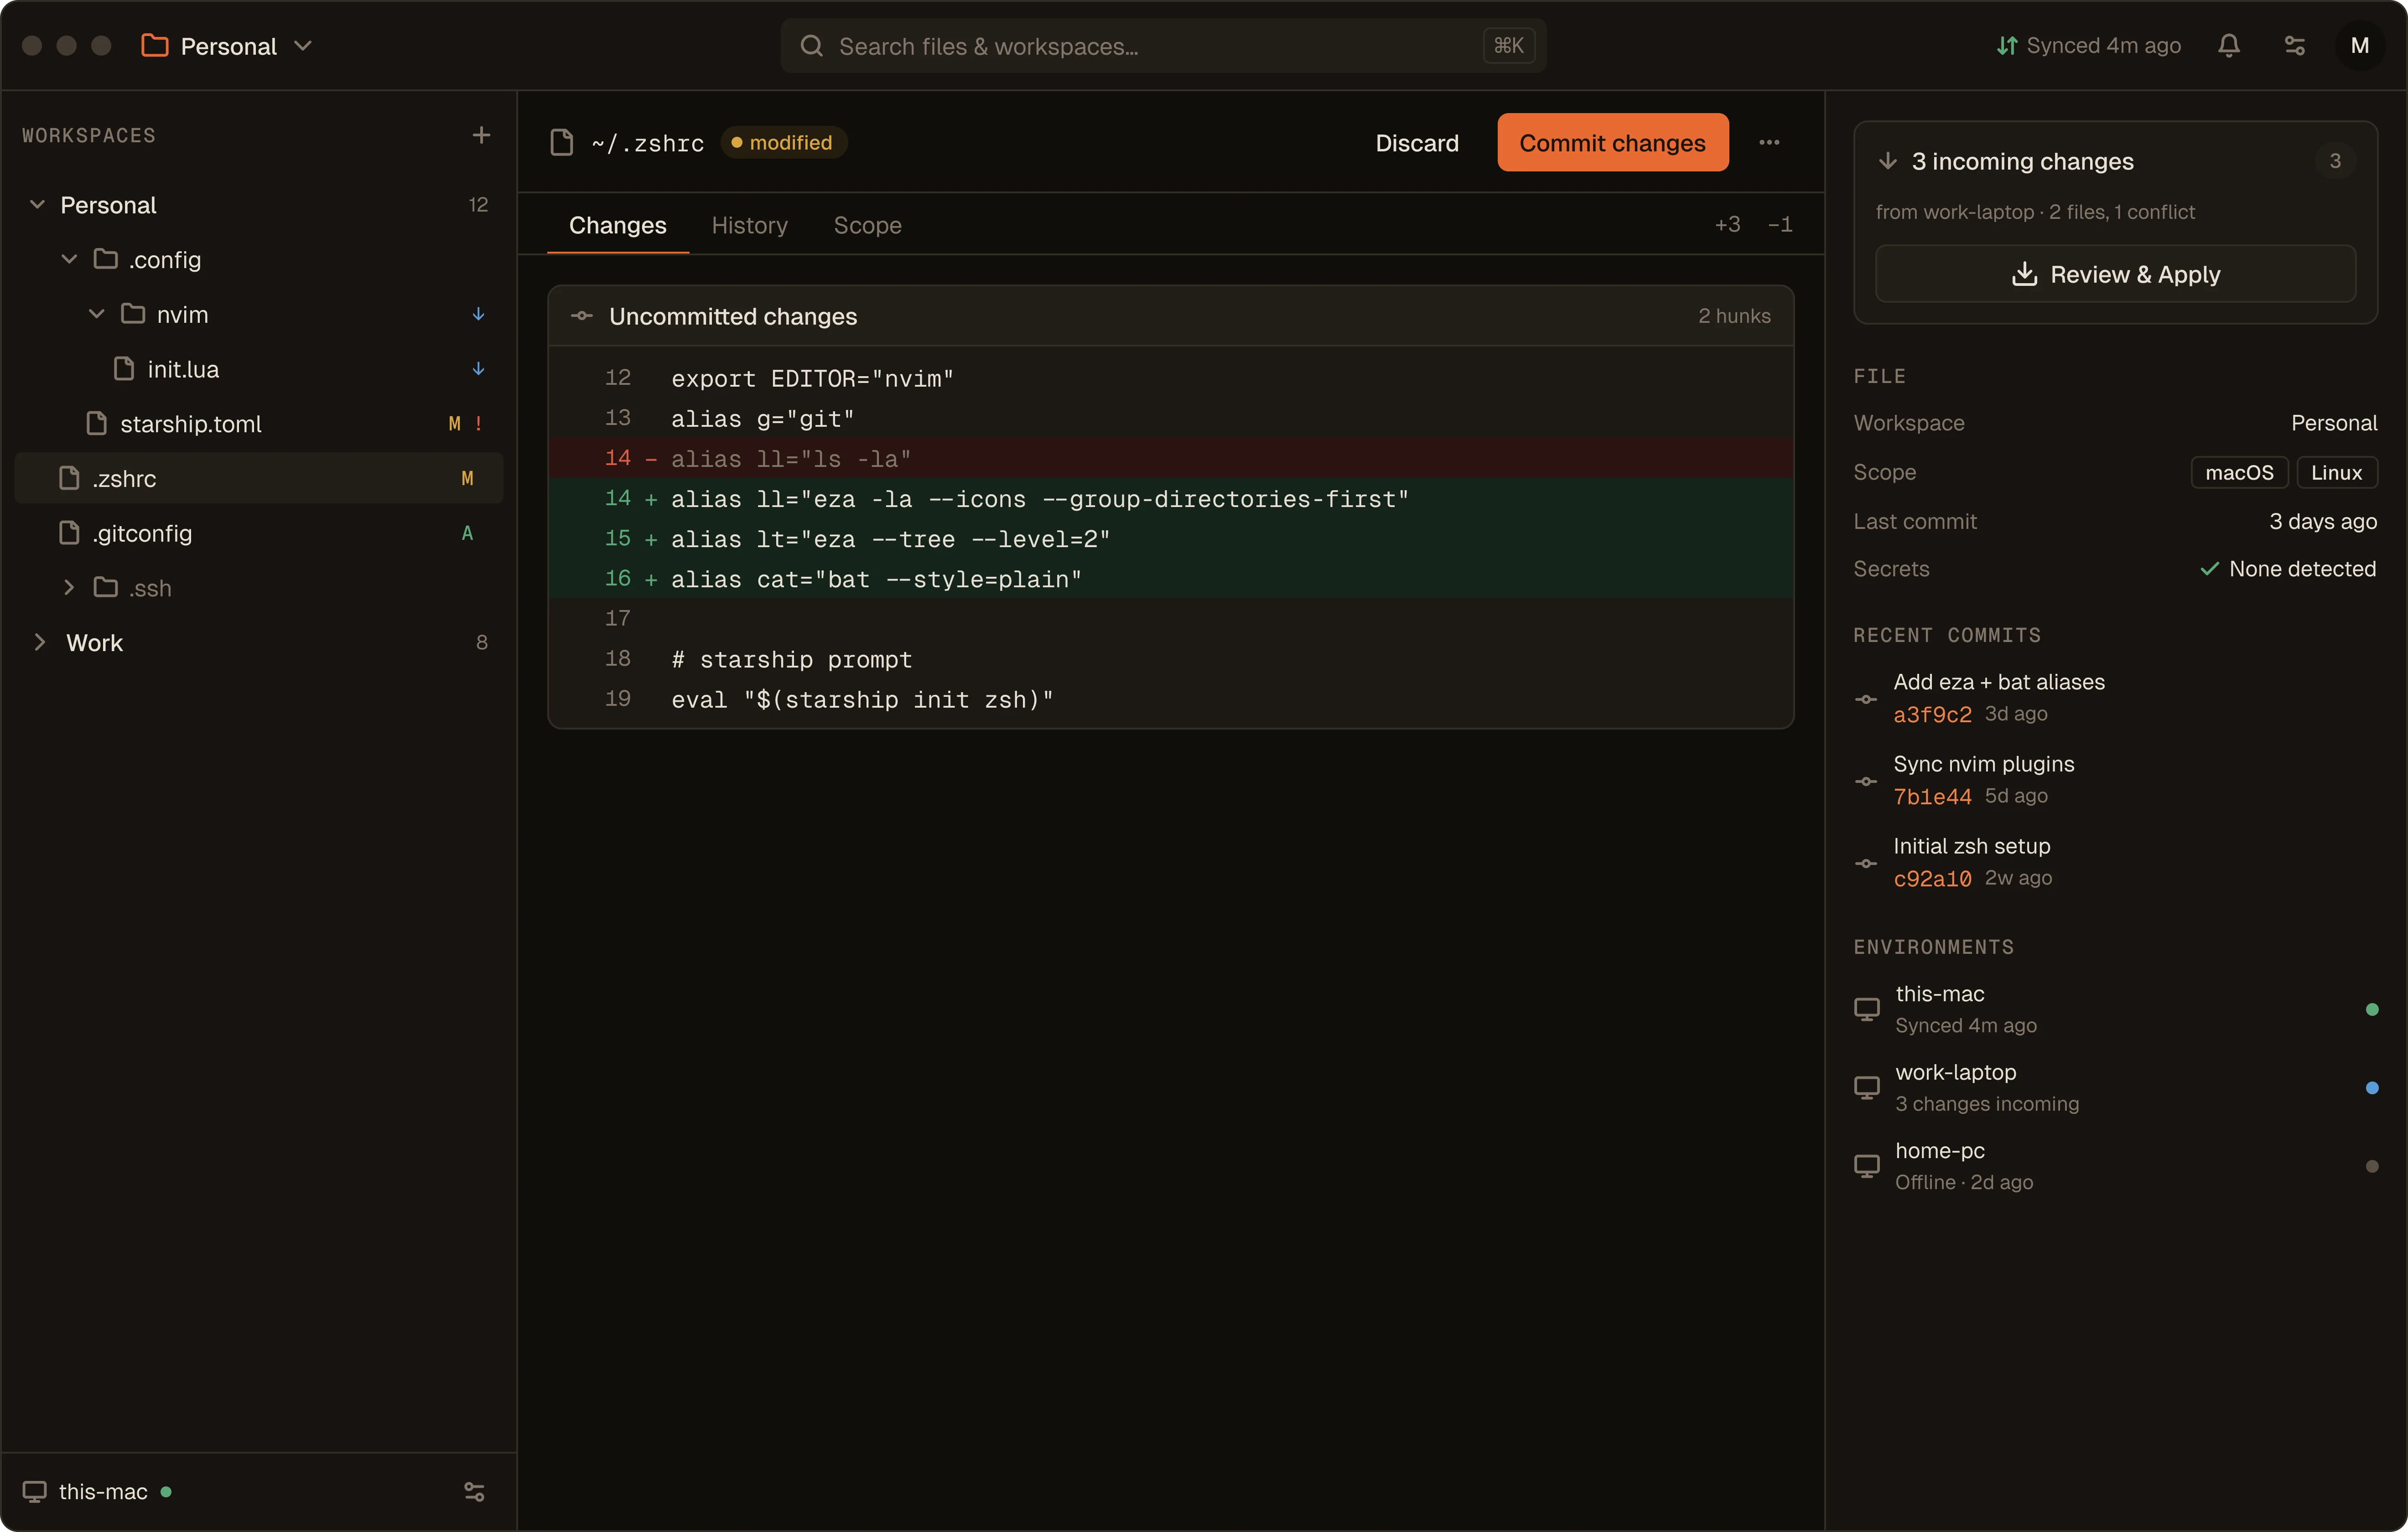Click the work-laptop environment entry

tap(2115, 1087)
